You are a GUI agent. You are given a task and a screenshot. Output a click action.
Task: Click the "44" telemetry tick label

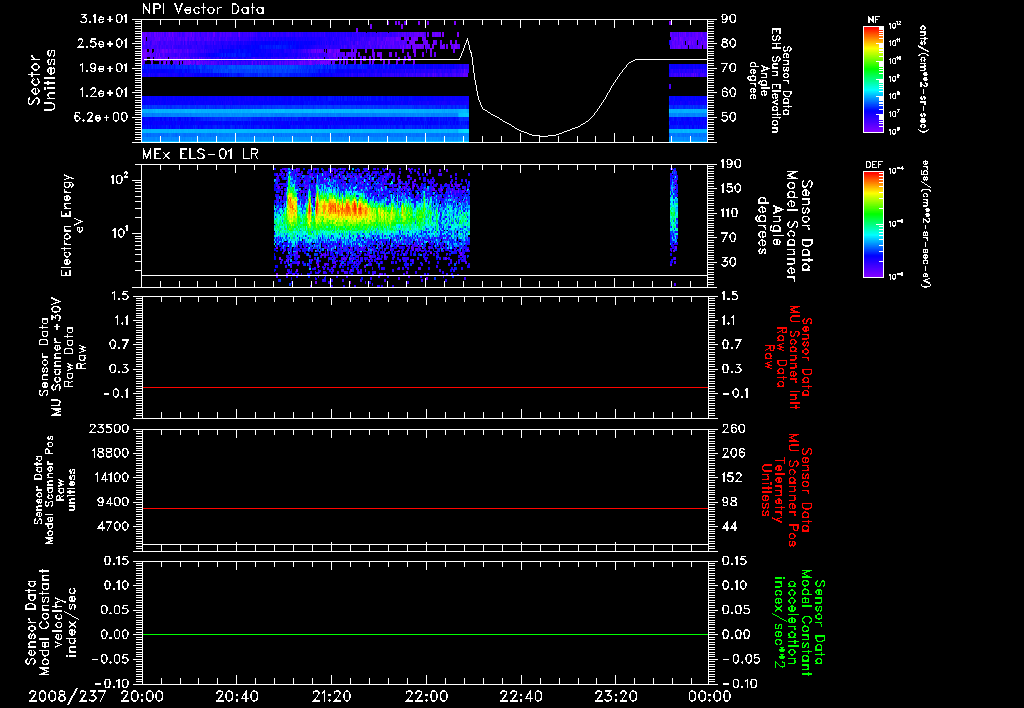pos(729,526)
